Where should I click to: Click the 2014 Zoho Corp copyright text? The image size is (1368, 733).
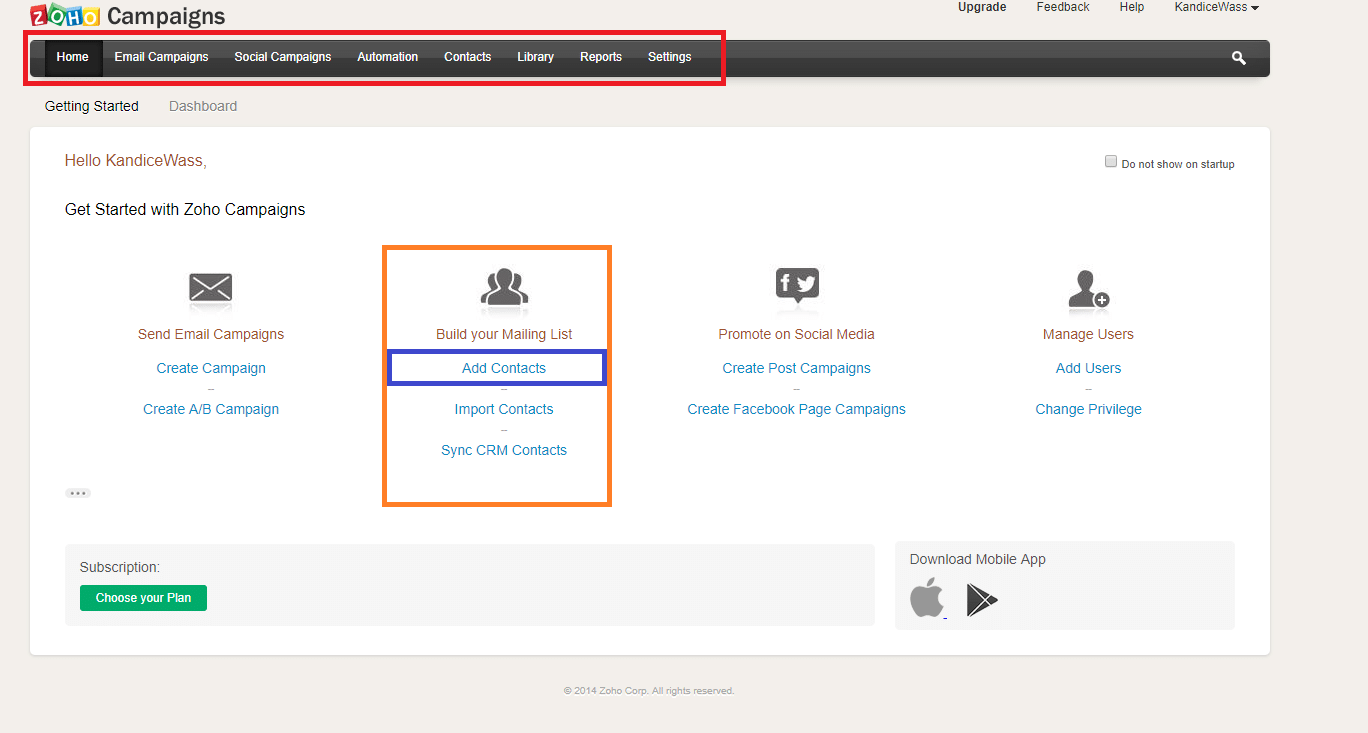[x=649, y=691]
